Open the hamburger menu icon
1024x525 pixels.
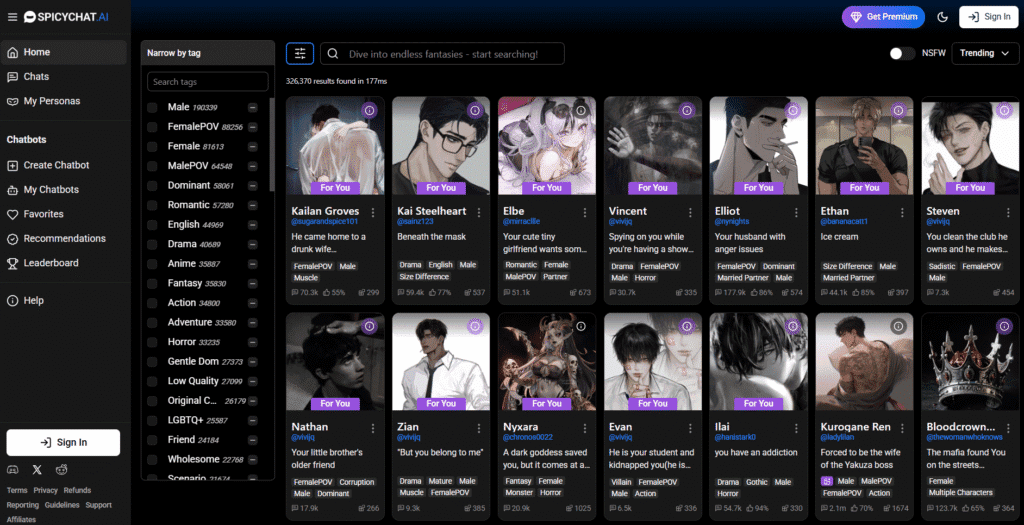[12, 17]
